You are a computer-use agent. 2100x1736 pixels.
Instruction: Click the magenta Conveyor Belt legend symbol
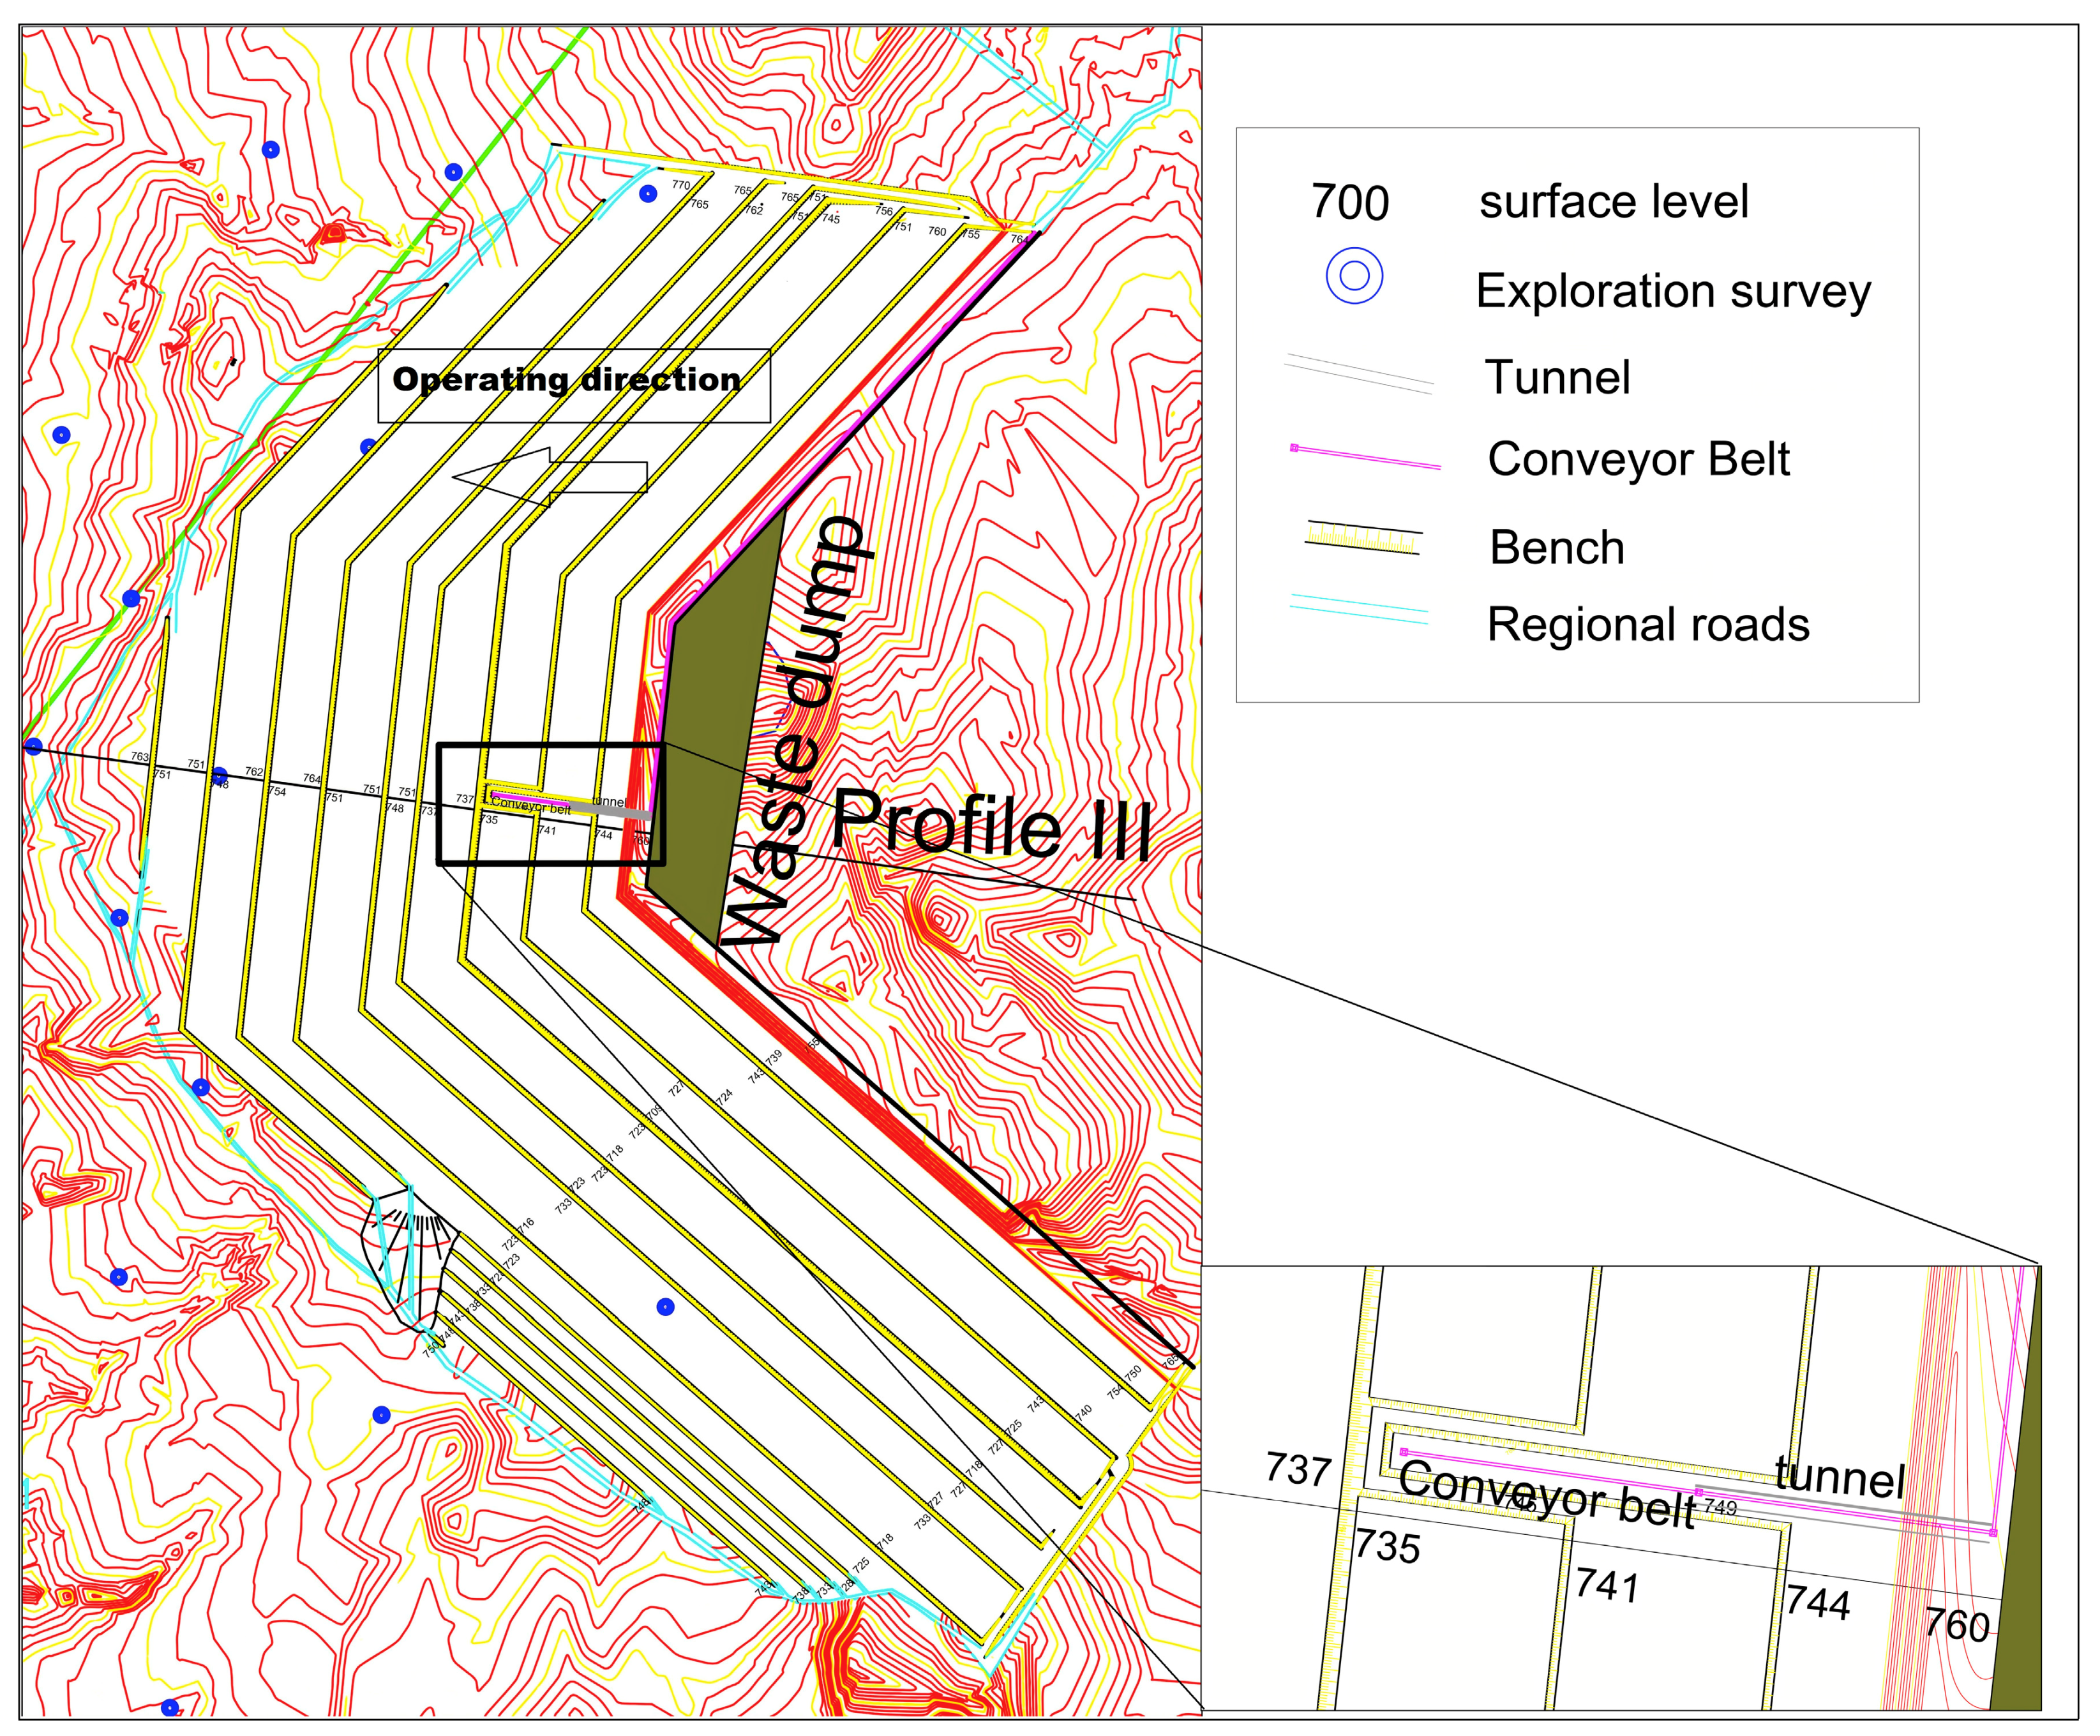tap(1366, 457)
